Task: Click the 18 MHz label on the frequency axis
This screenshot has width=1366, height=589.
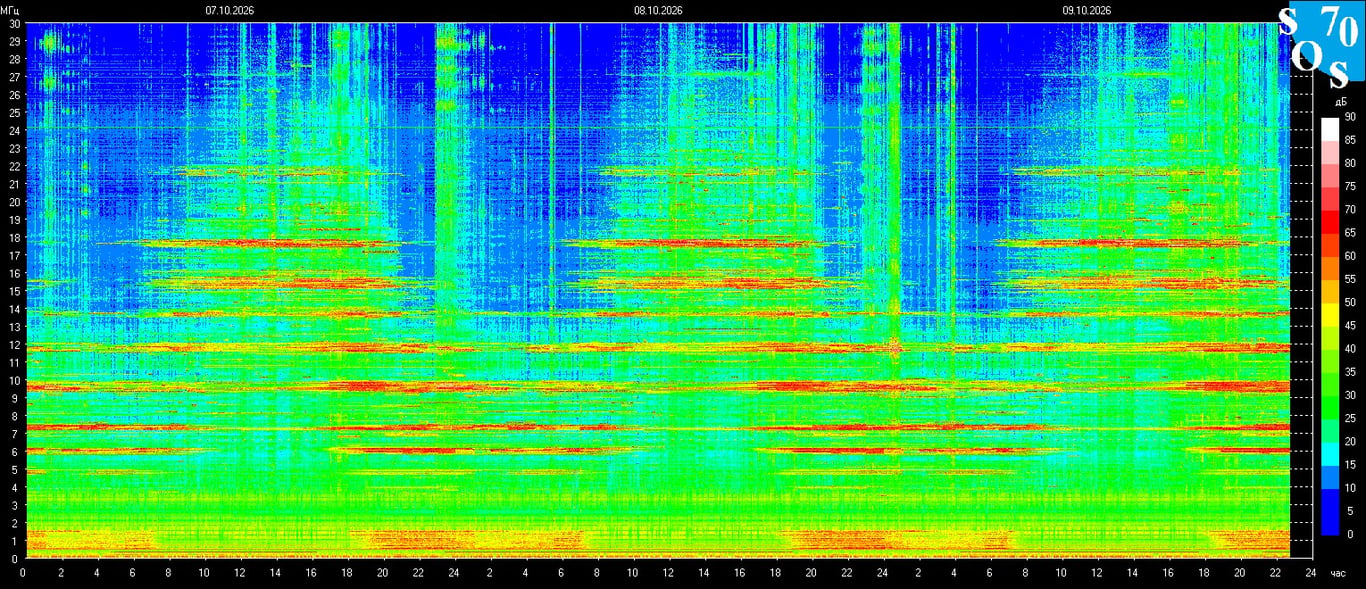Action: tap(14, 238)
